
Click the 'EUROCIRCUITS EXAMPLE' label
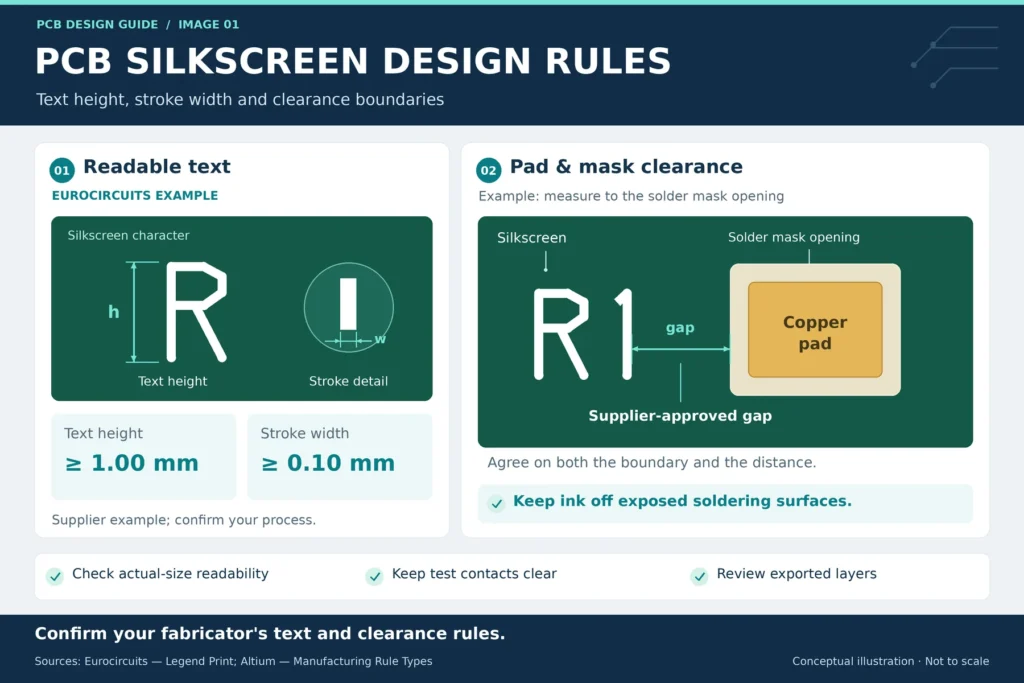pyautogui.click(x=135, y=195)
